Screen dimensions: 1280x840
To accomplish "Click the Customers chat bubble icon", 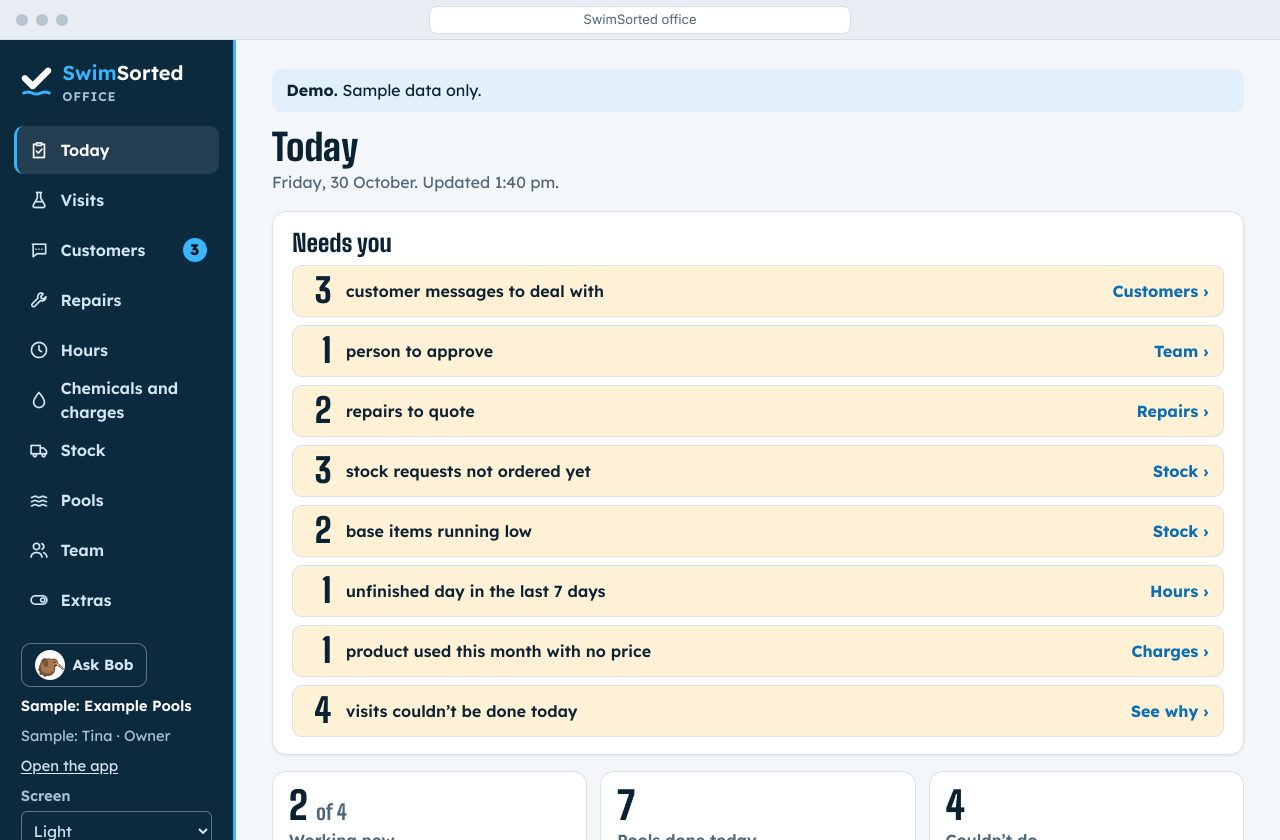I will tap(39, 250).
